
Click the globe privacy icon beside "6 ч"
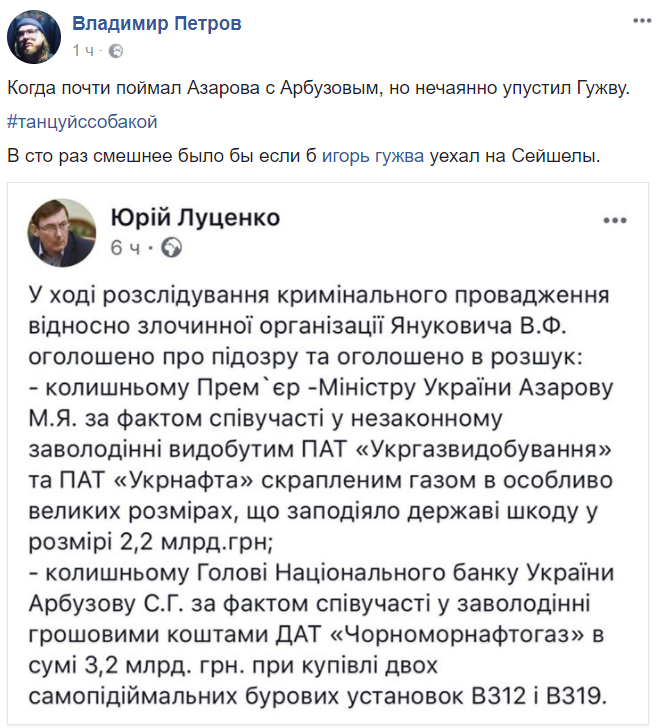coord(170,247)
